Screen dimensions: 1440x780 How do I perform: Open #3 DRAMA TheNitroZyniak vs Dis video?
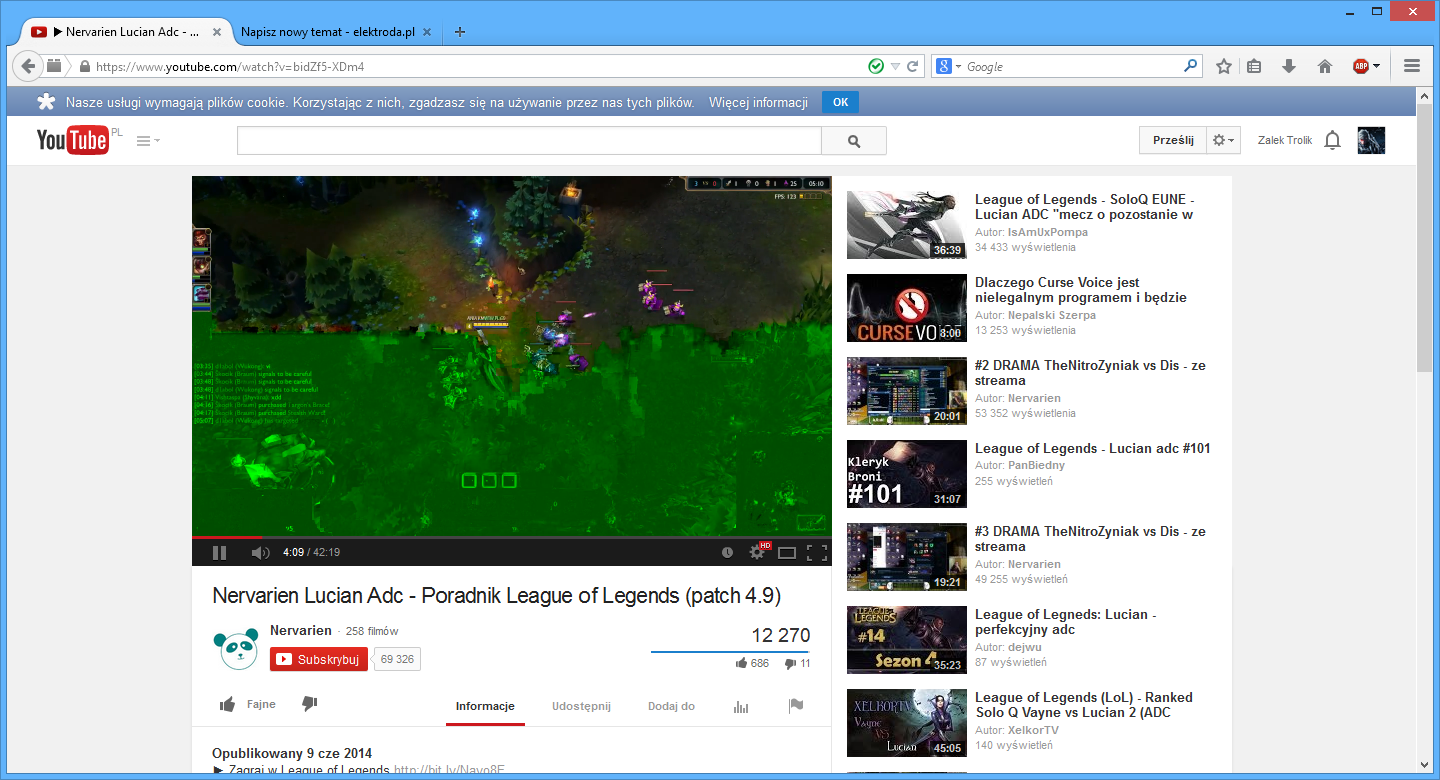tap(1090, 539)
